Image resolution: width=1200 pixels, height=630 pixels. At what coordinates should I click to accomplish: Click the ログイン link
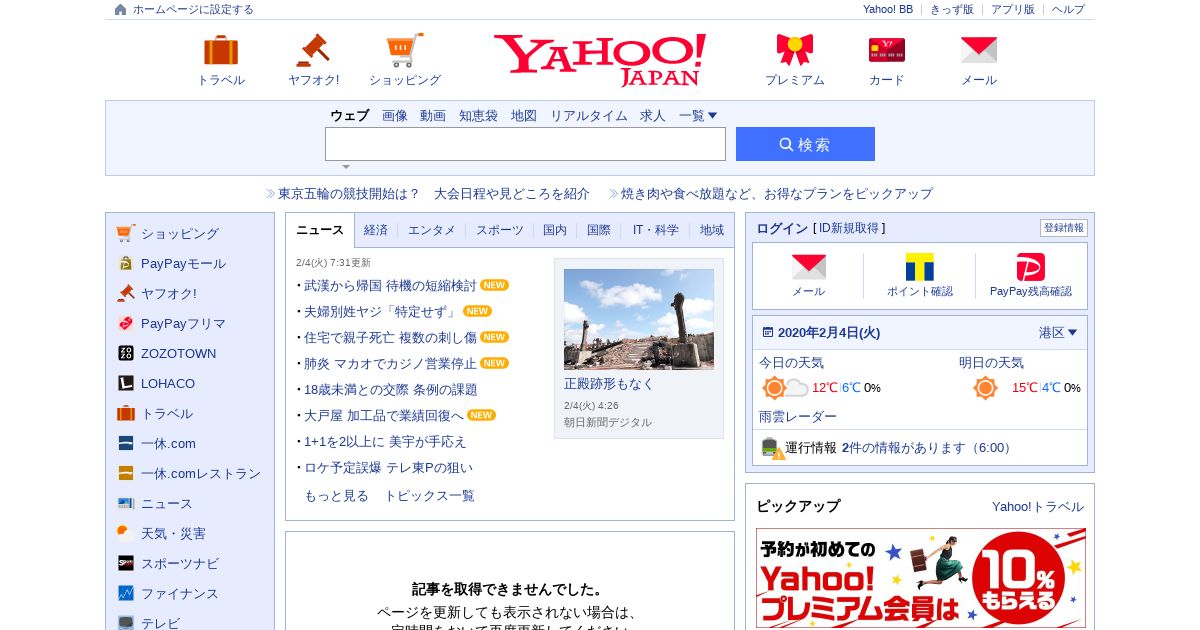782,228
